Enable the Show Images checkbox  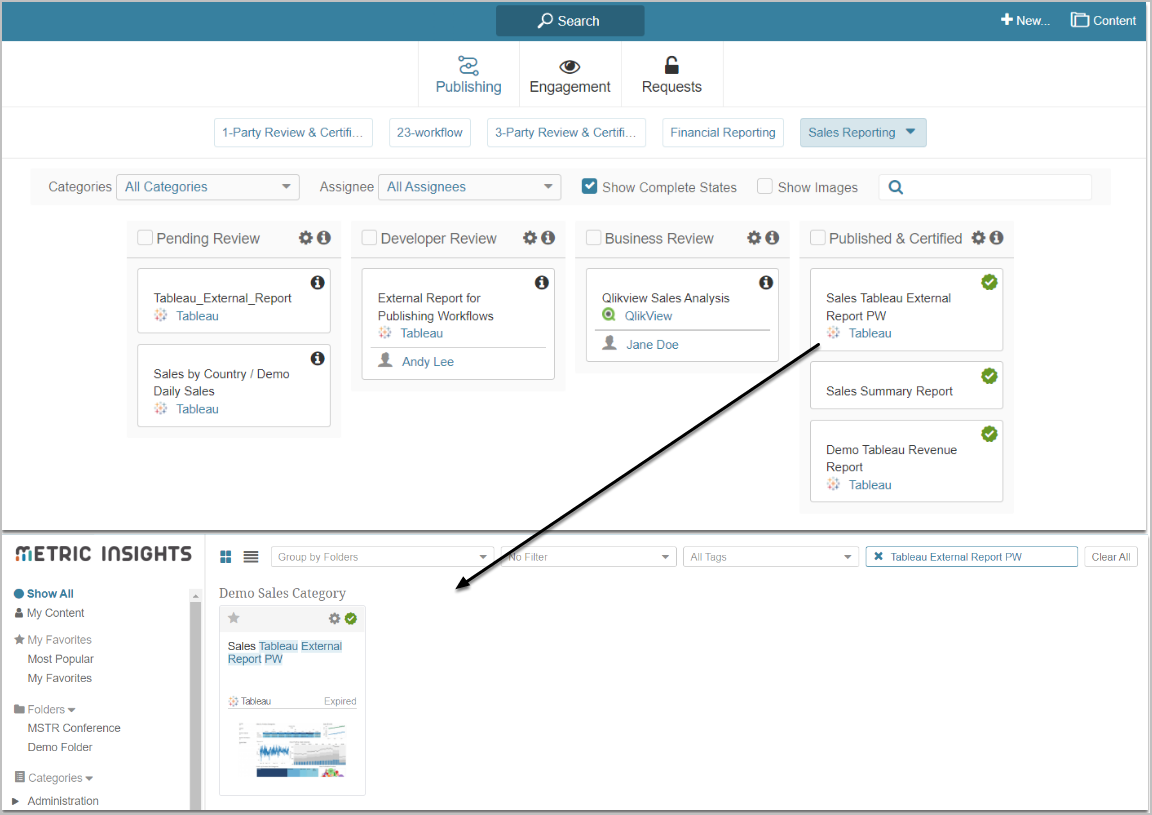pos(765,186)
